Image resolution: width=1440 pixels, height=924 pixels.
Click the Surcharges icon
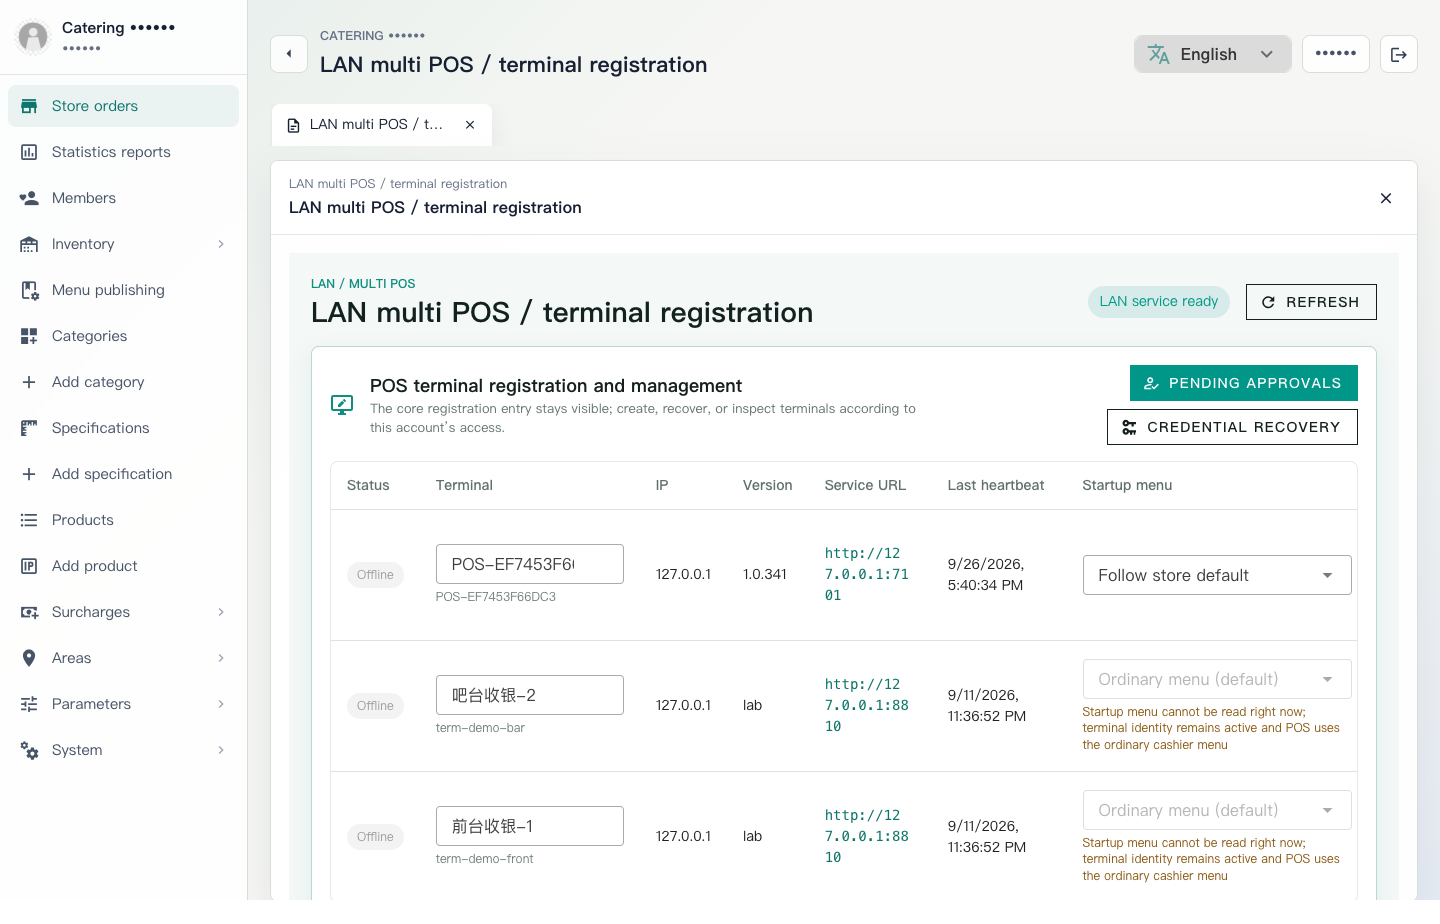29,612
